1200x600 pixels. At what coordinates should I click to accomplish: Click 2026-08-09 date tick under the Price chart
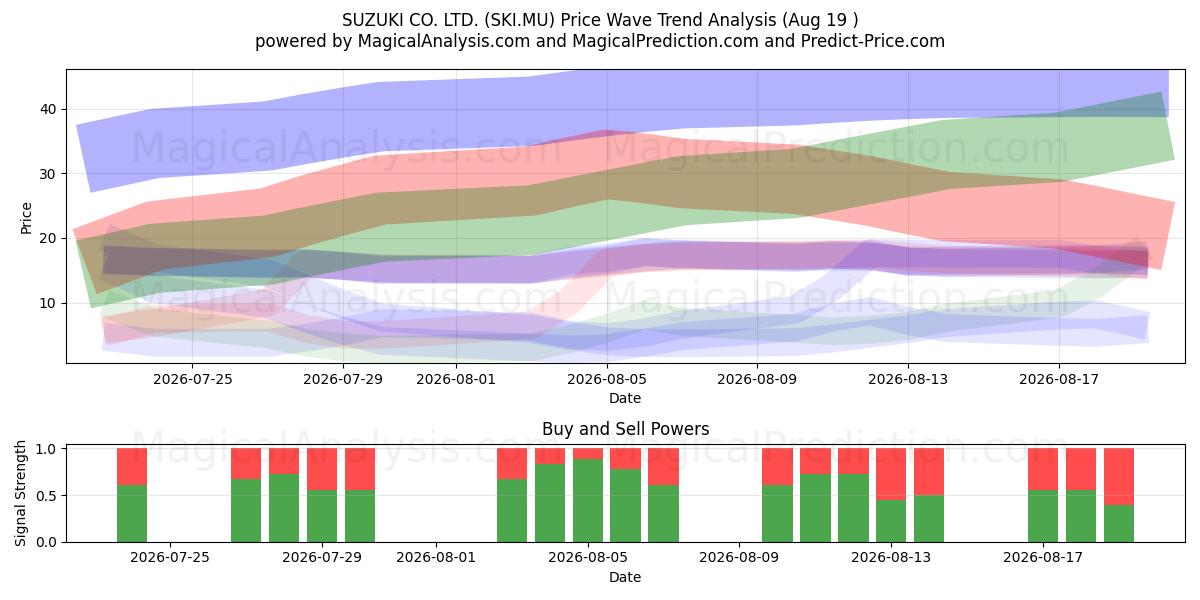coord(757,378)
